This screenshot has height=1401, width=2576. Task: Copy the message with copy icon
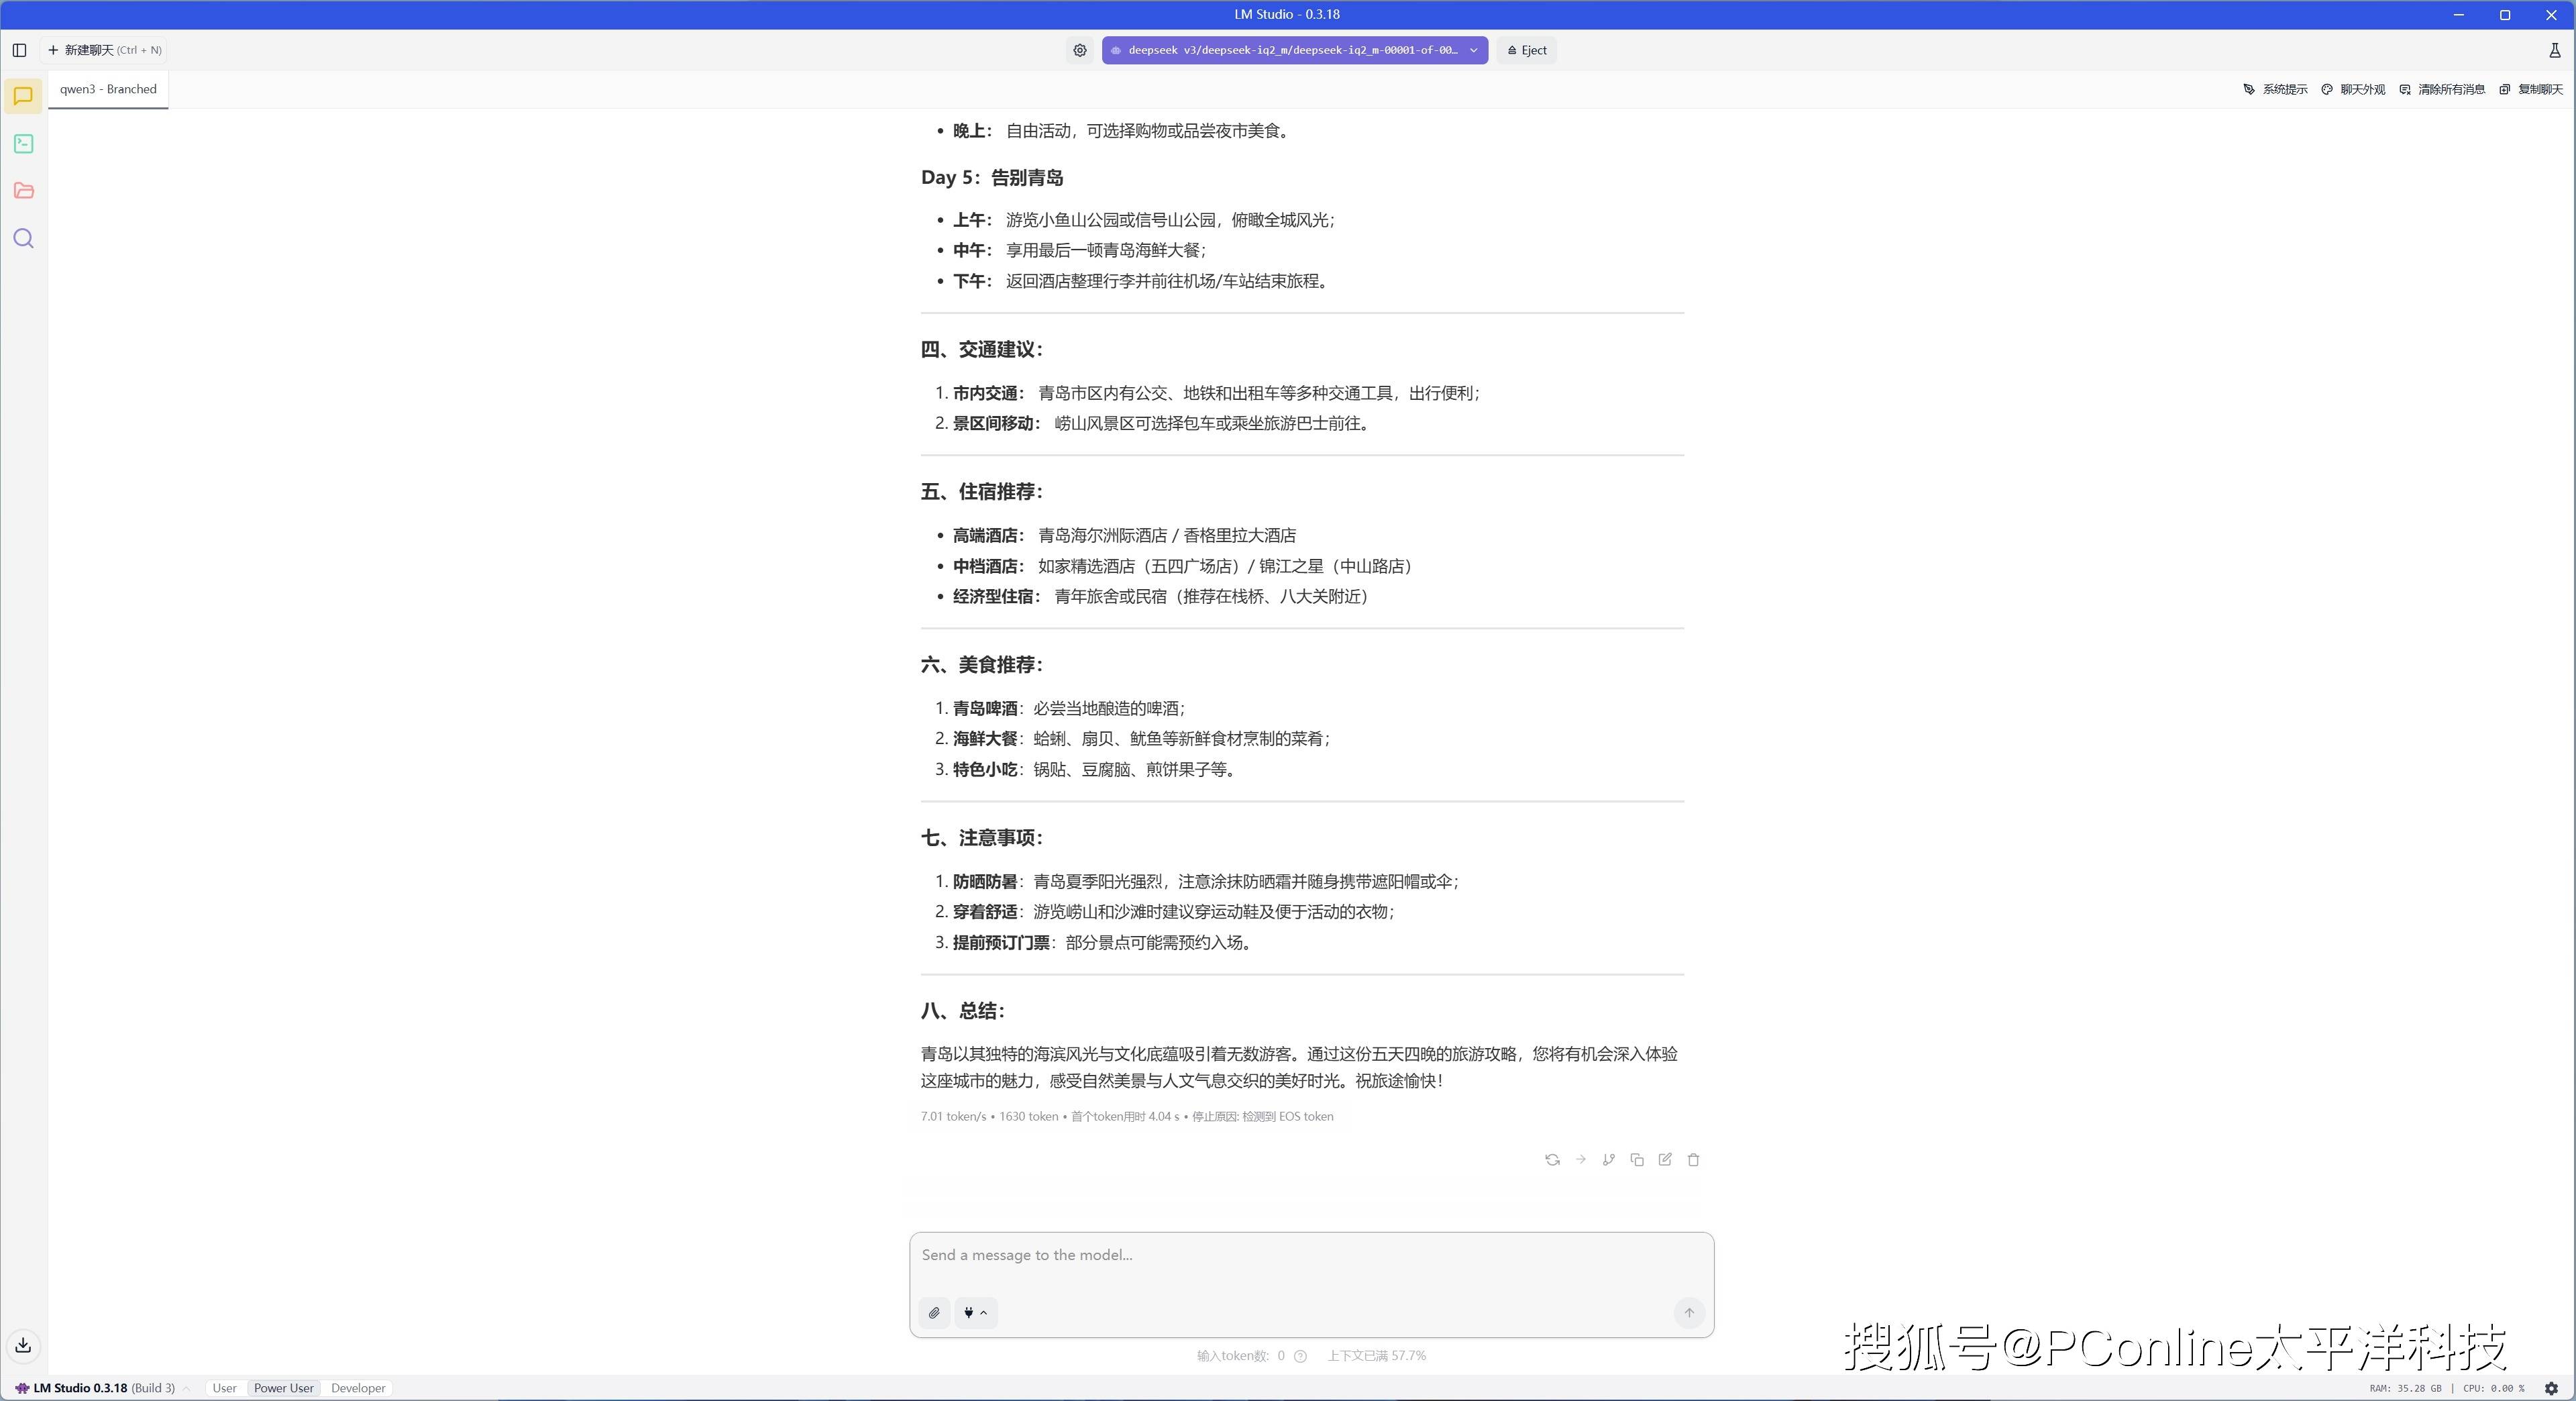(1636, 1160)
